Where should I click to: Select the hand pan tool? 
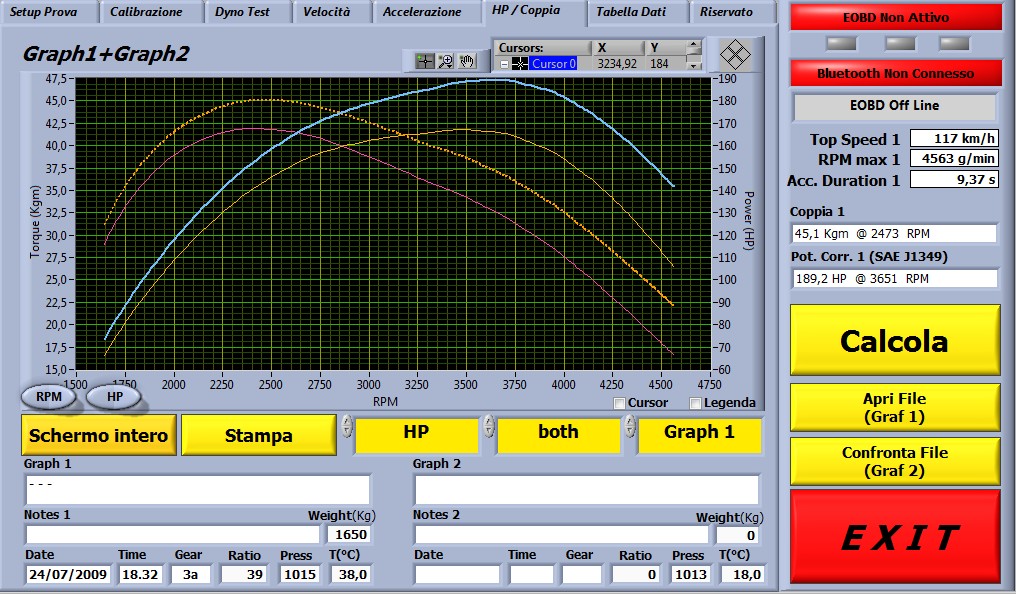coord(466,61)
